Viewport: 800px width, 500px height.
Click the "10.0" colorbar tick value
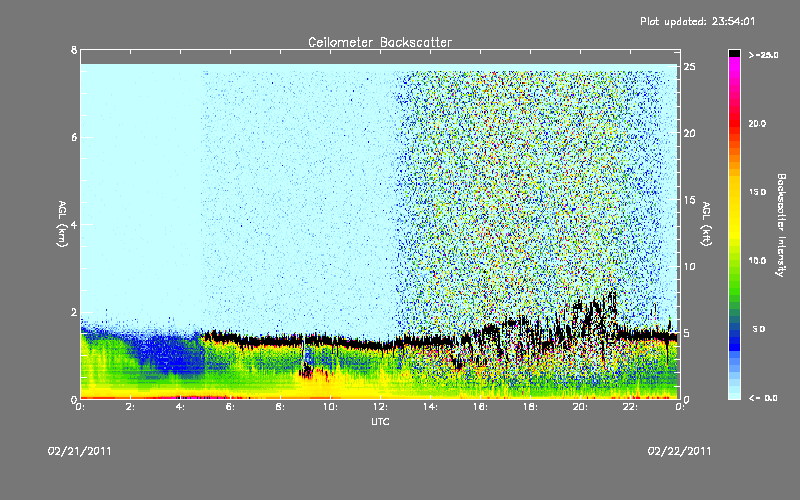757,261
